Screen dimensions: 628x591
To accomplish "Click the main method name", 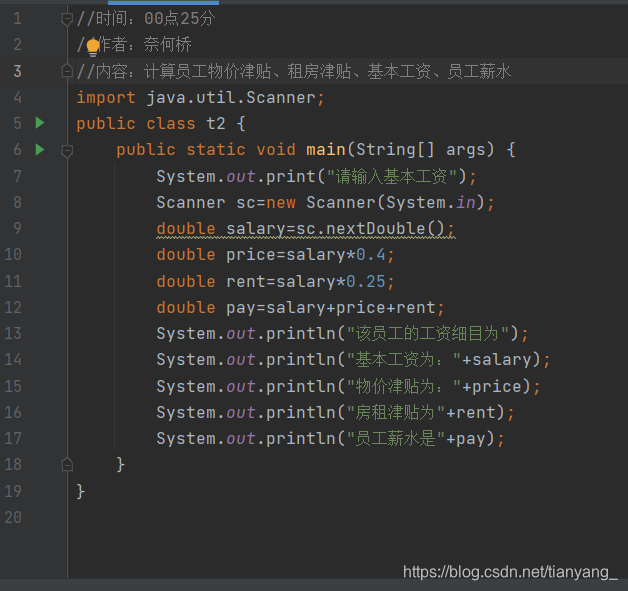I will pos(326,150).
